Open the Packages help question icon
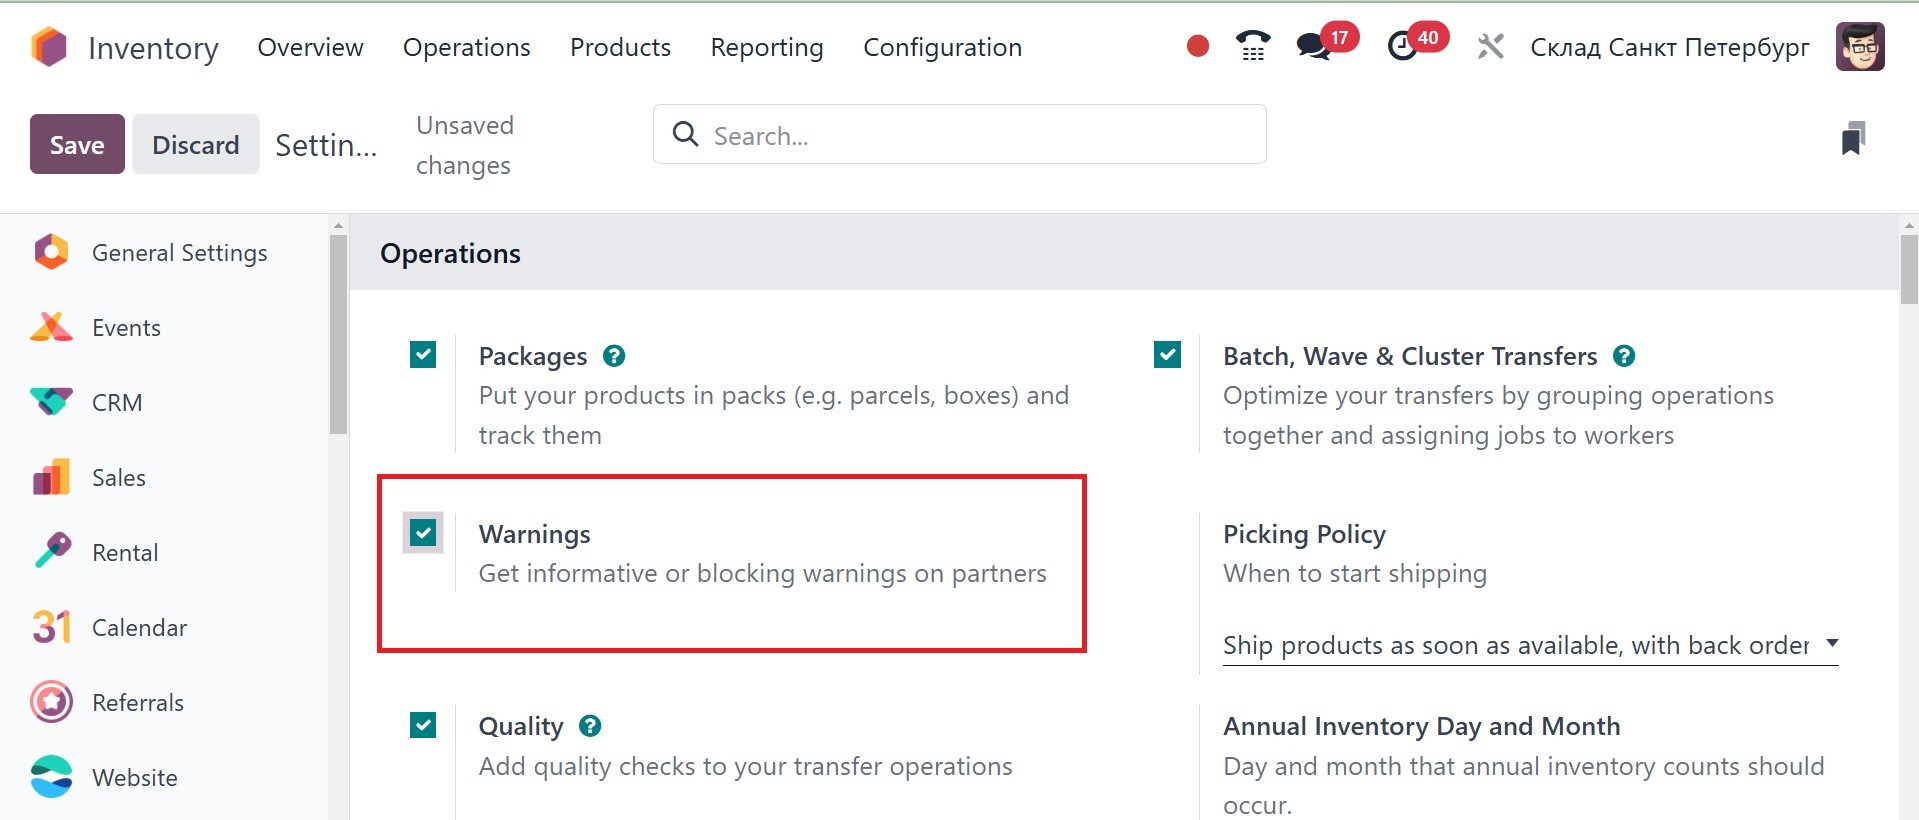Screen dimensions: 1919x820 click(614, 356)
